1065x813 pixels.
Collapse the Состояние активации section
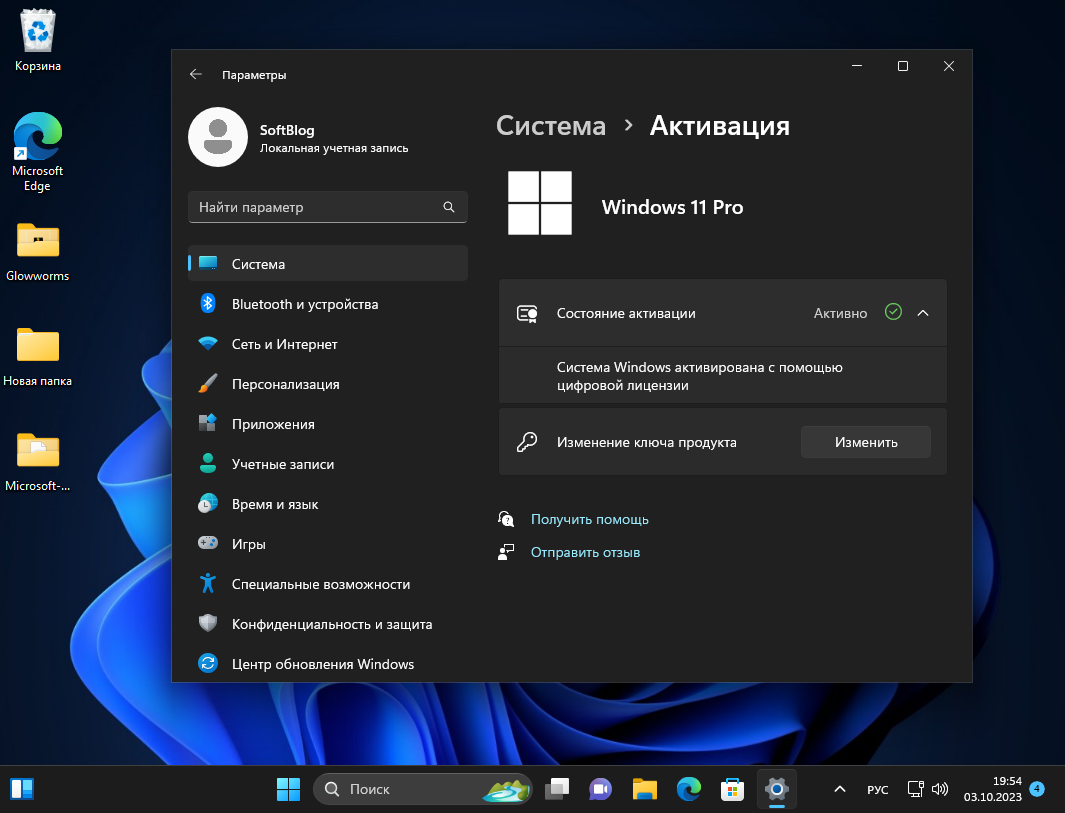(923, 313)
